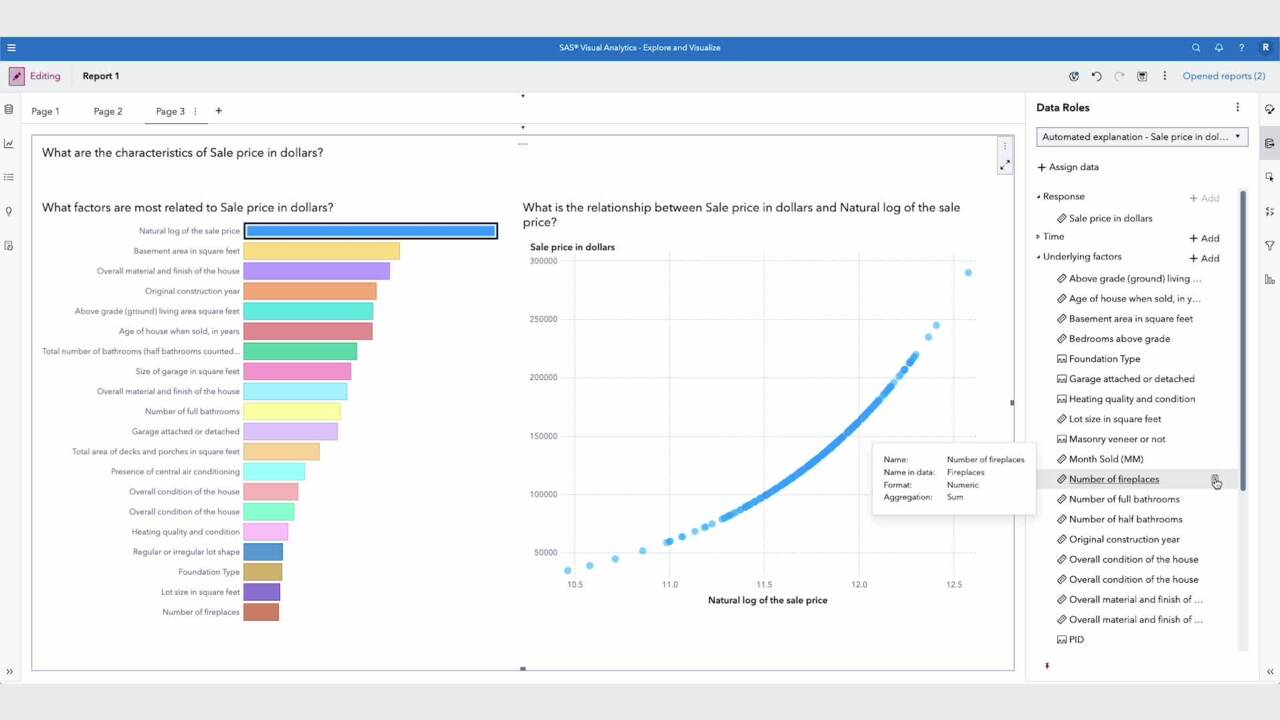Open the user profile R avatar
This screenshot has height=720, width=1280.
(x=1266, y=47)
